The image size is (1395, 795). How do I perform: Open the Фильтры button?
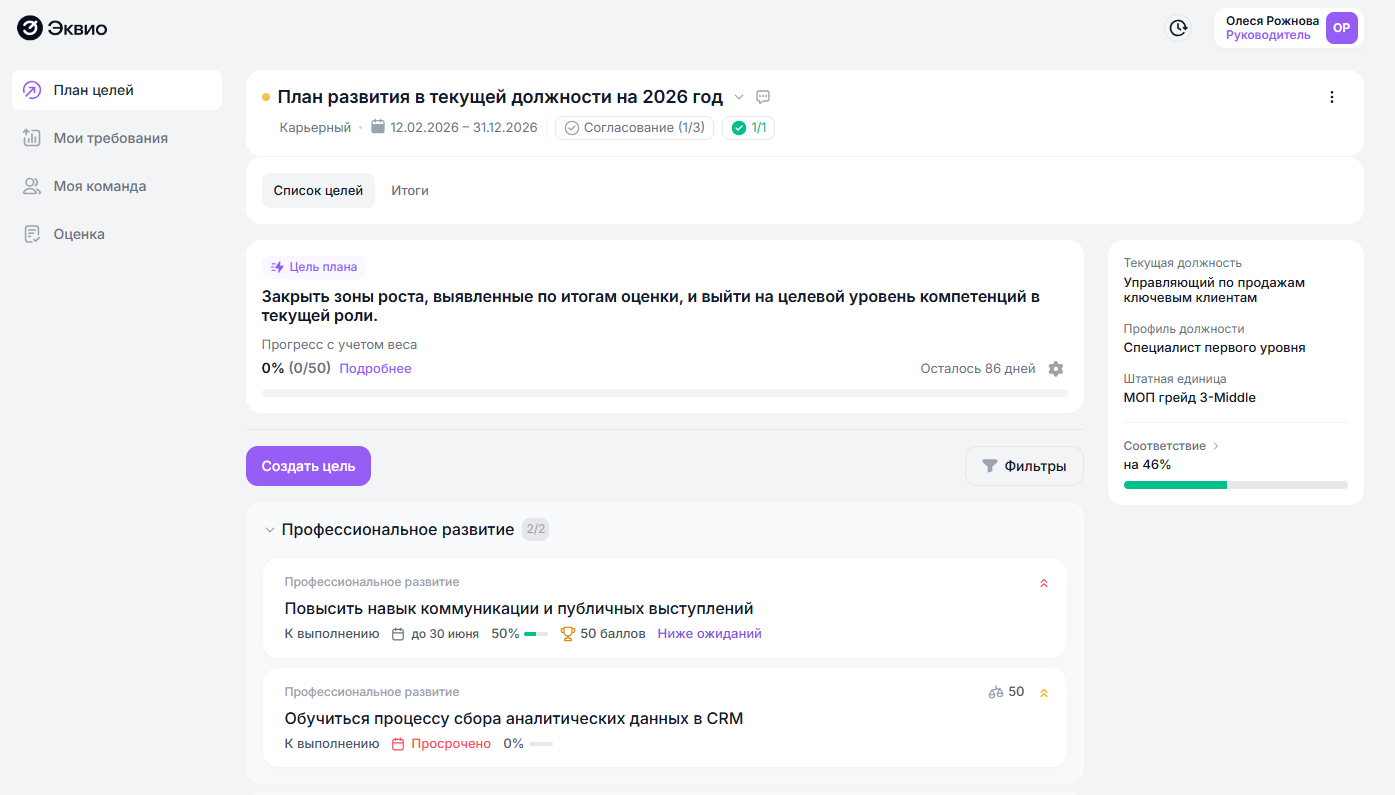(1024, 466)
